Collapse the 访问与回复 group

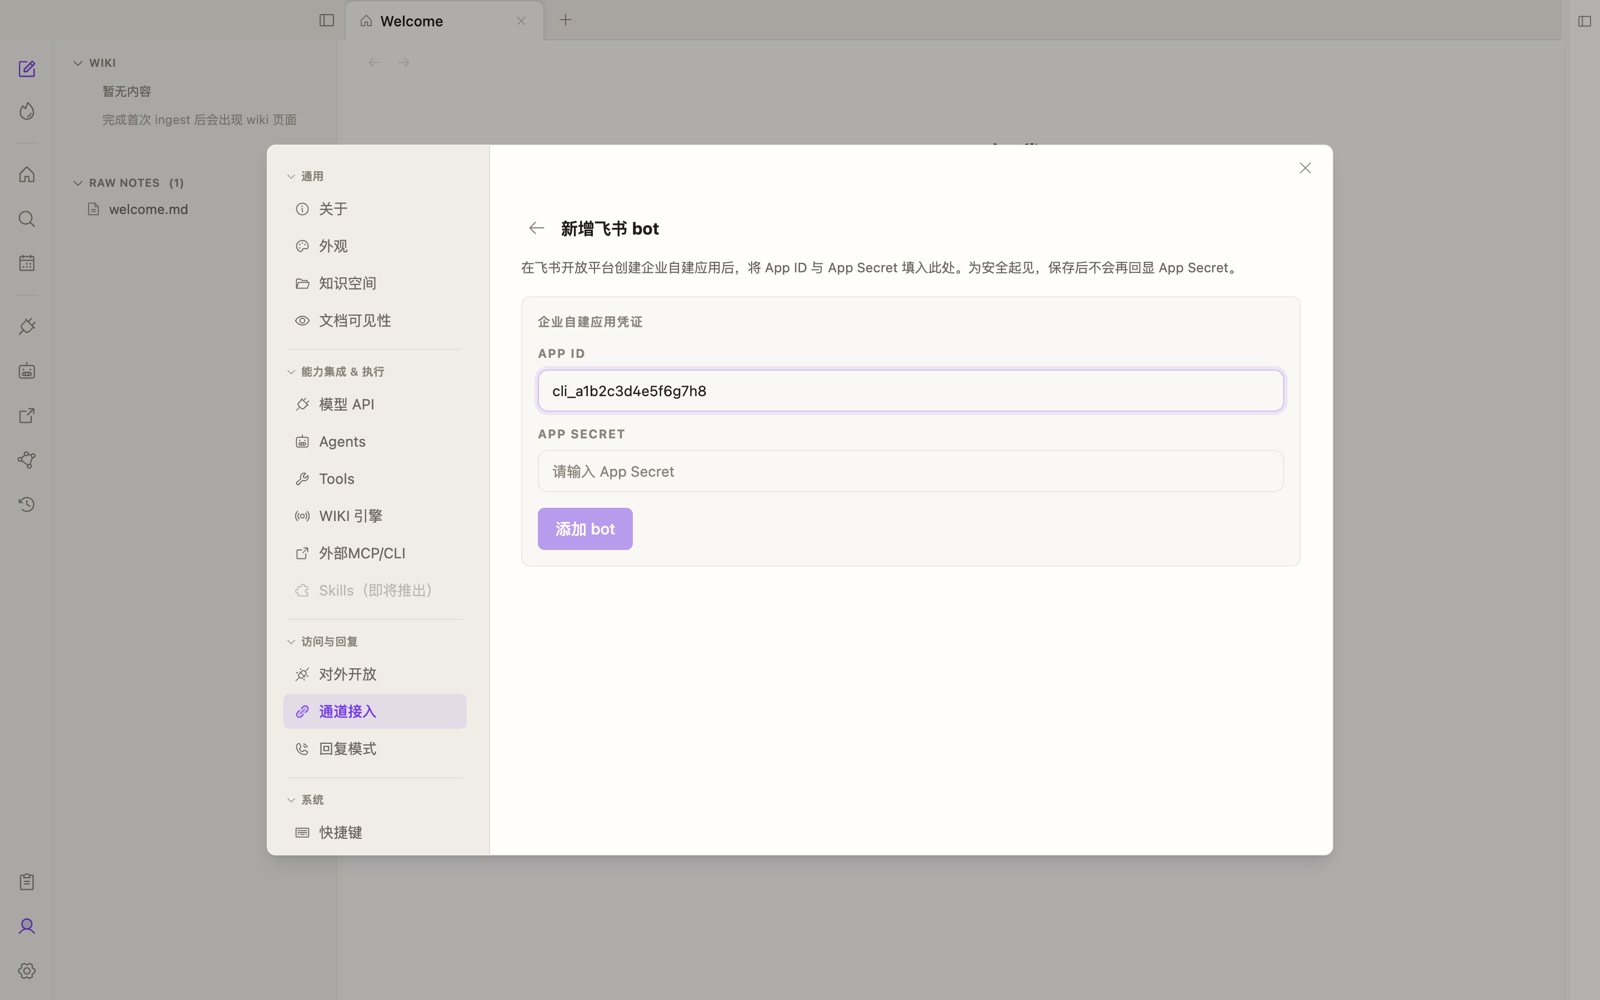click(x=291, y=642)
